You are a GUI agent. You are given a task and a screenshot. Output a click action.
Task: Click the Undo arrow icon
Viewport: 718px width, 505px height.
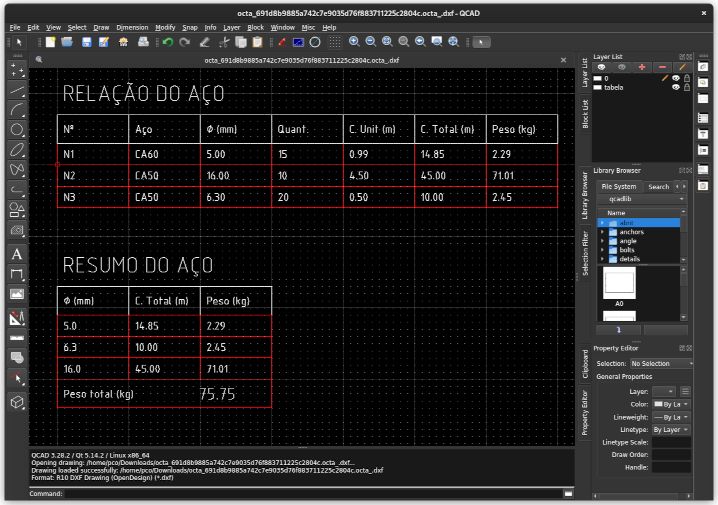(168, 42)
